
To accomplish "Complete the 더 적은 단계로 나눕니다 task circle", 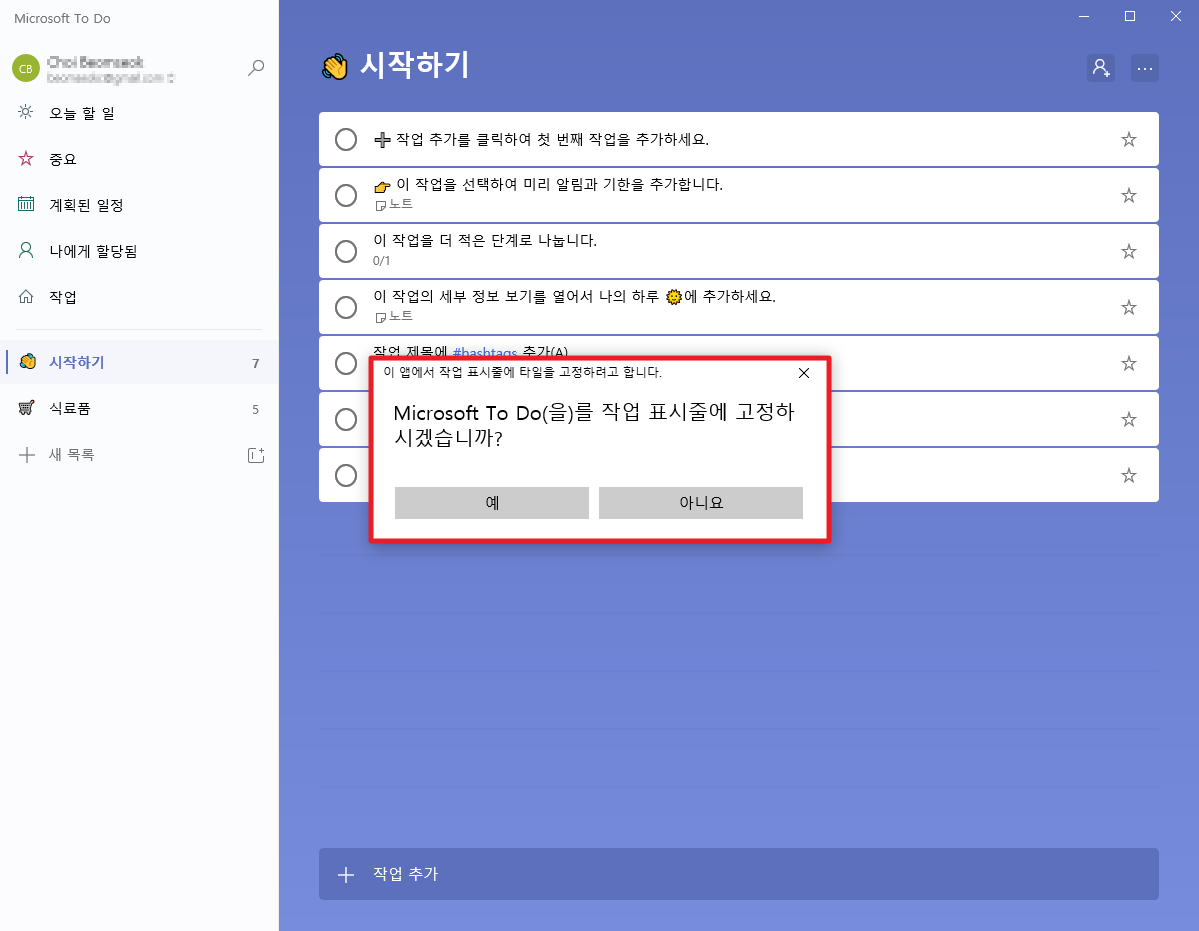I will click(x=346, y=251).
